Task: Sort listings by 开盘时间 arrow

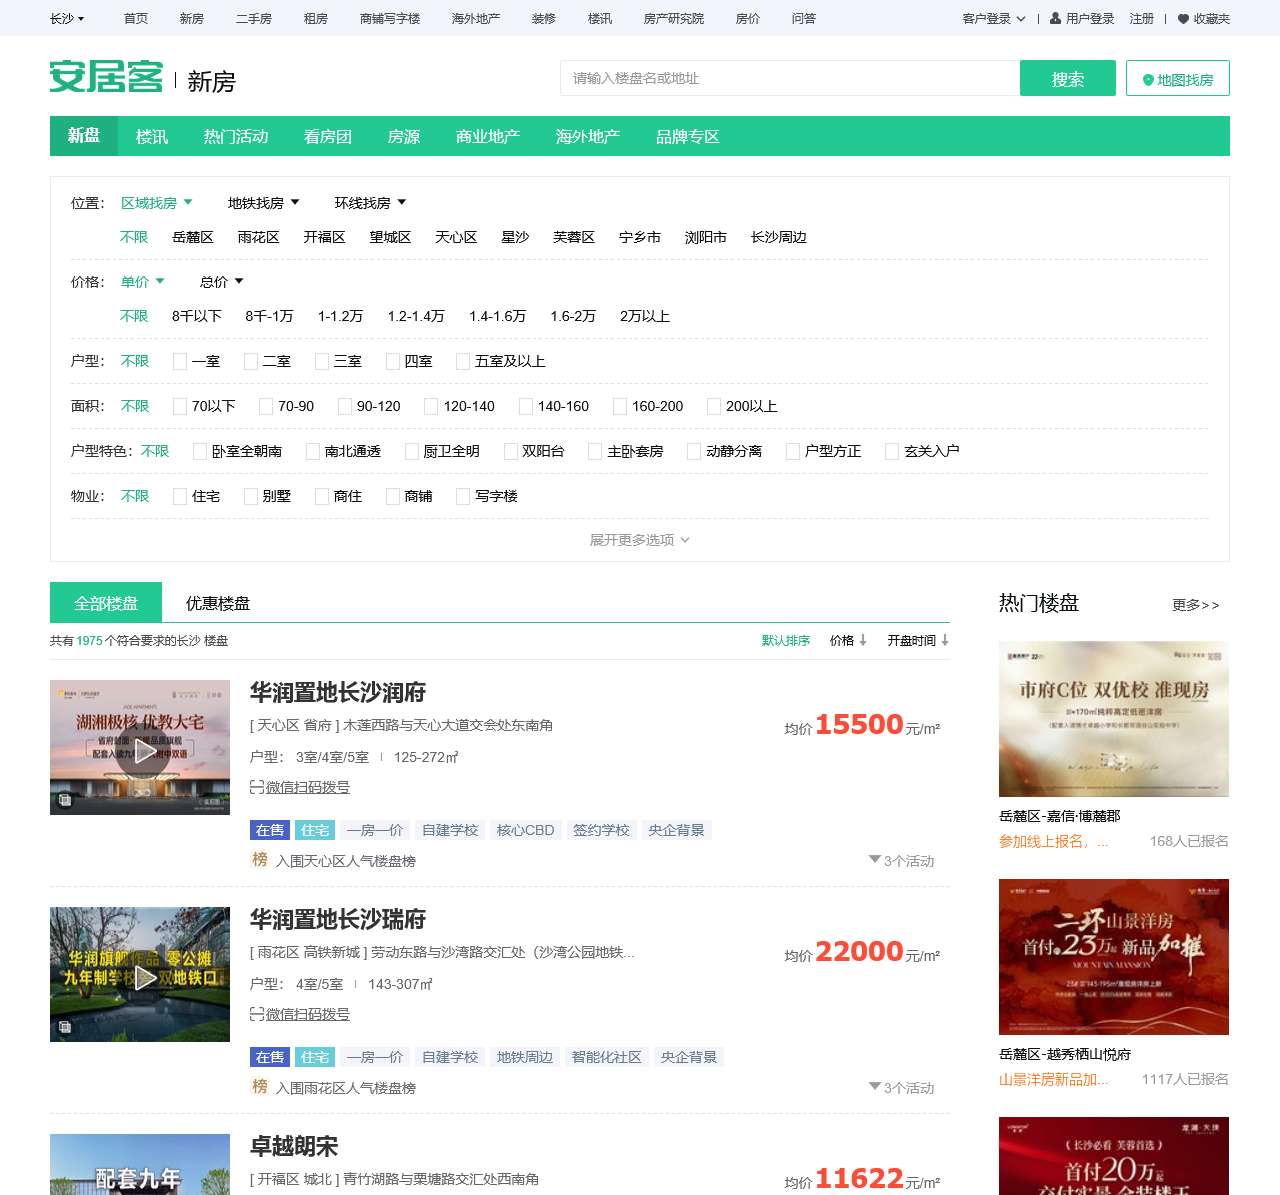Action: [944, 640]
